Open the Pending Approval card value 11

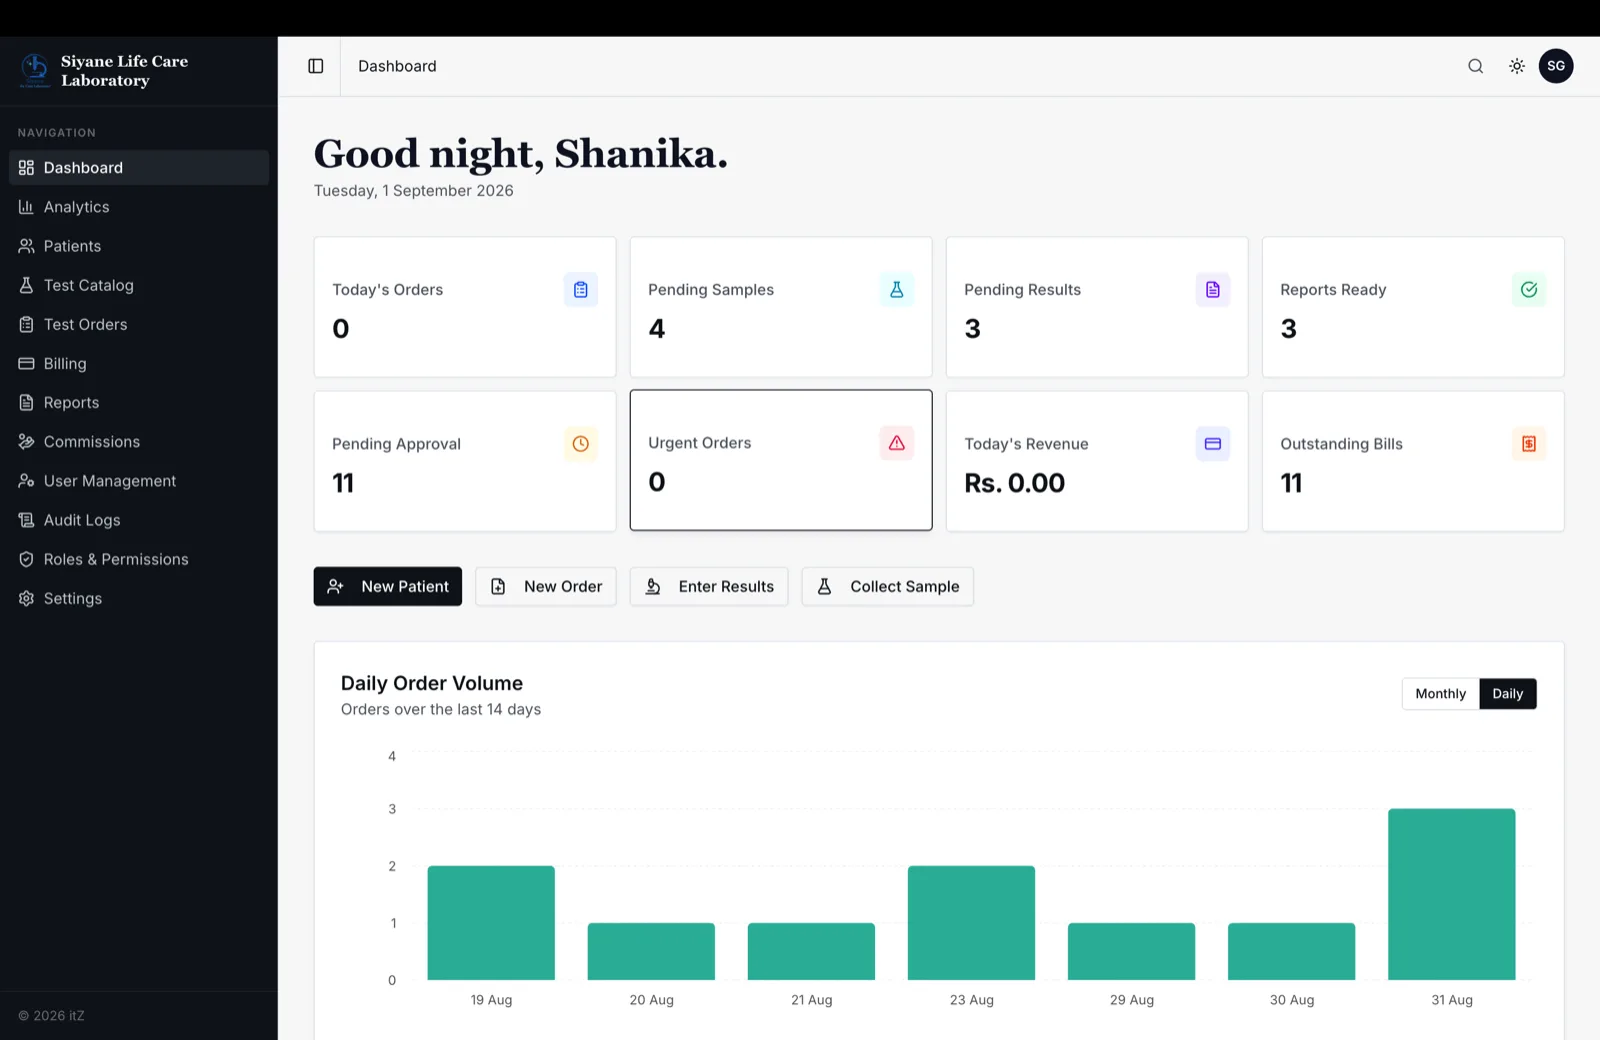[x=343, y=483]
